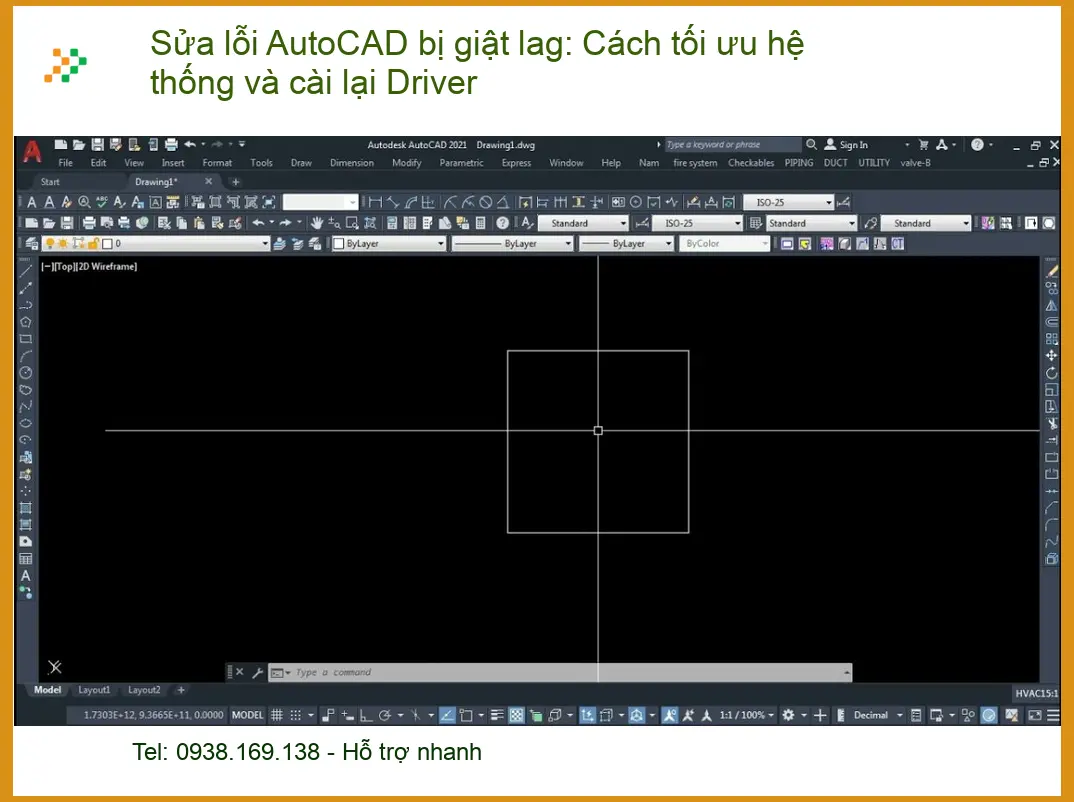Click HVAC15:1 label above status bar
1074x802 pixels.
pos(1036,693)
